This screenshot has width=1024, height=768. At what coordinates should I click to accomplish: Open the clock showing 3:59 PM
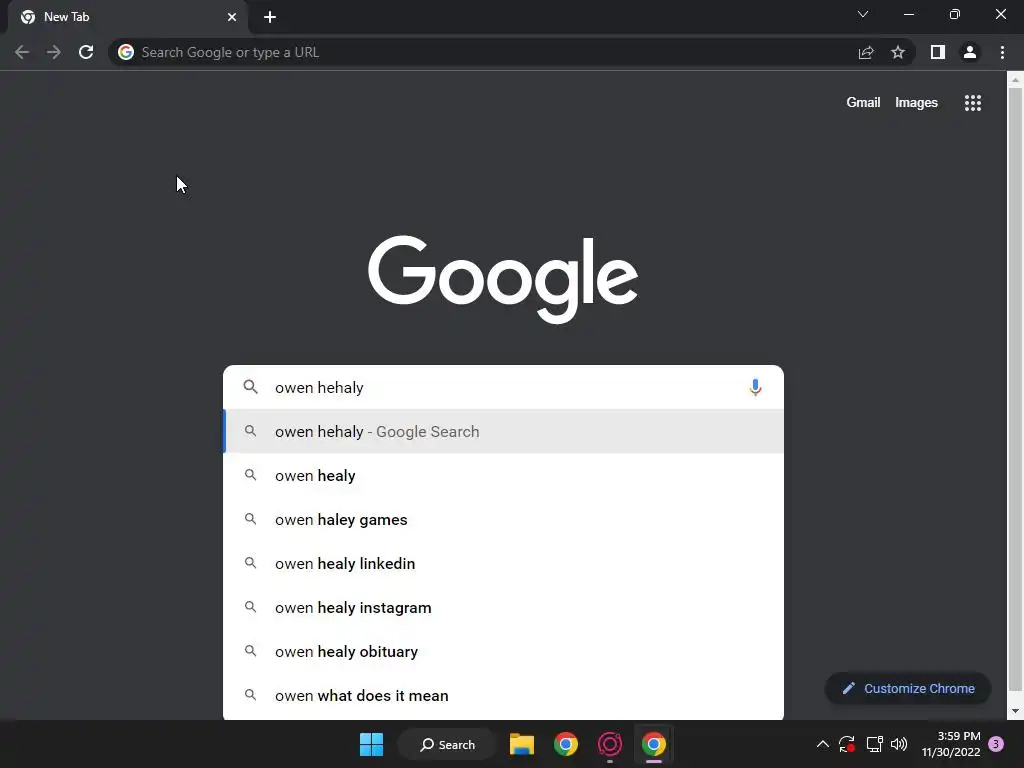pos(951,744)
